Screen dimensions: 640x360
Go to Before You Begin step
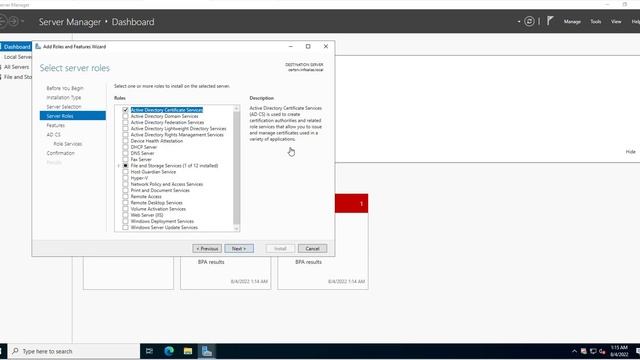(x=65, y=88)
